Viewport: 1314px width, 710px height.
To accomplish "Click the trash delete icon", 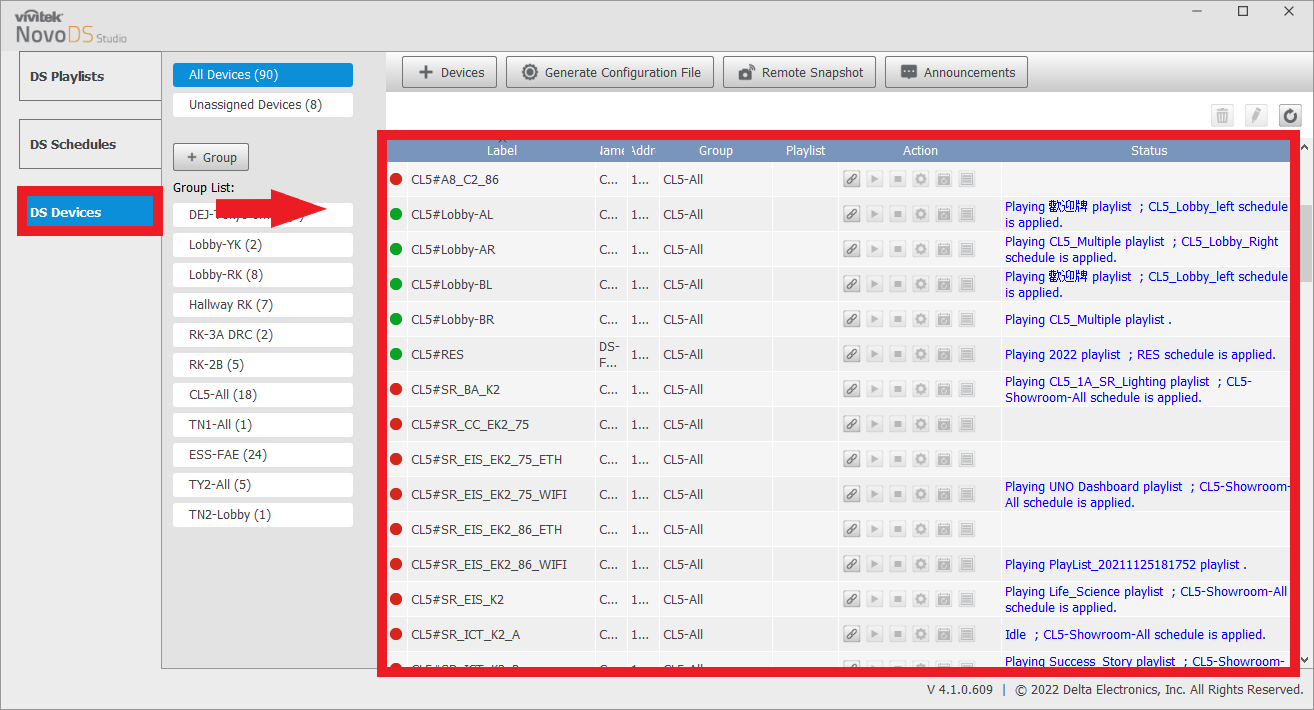I will (x=1222, y=116).
